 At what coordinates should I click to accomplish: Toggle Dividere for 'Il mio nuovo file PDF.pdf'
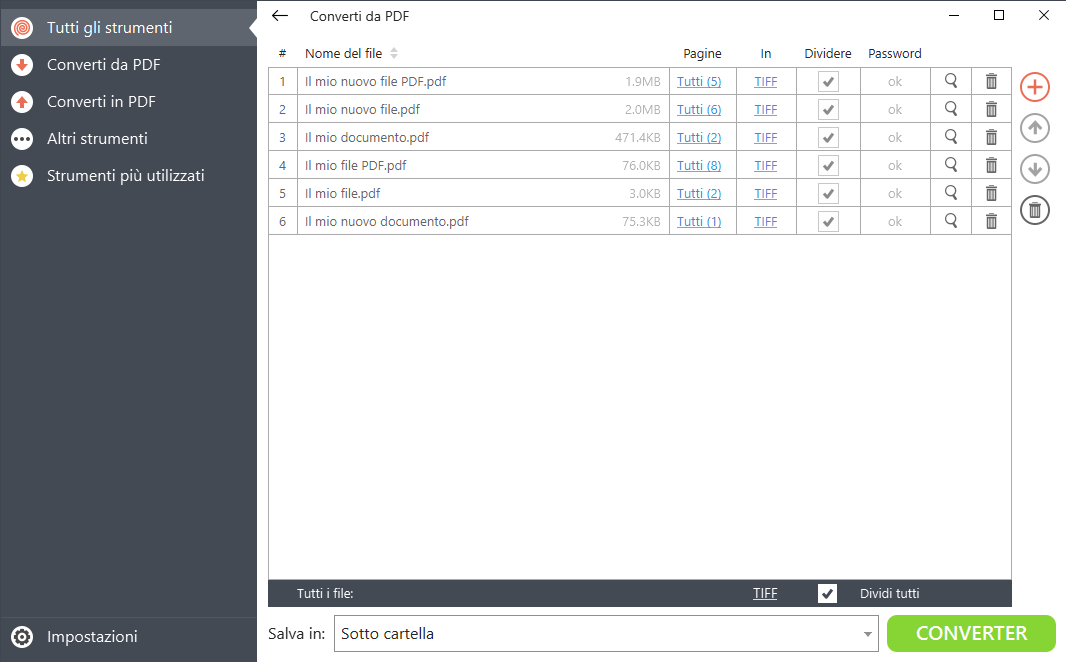[x=828, y=82]
